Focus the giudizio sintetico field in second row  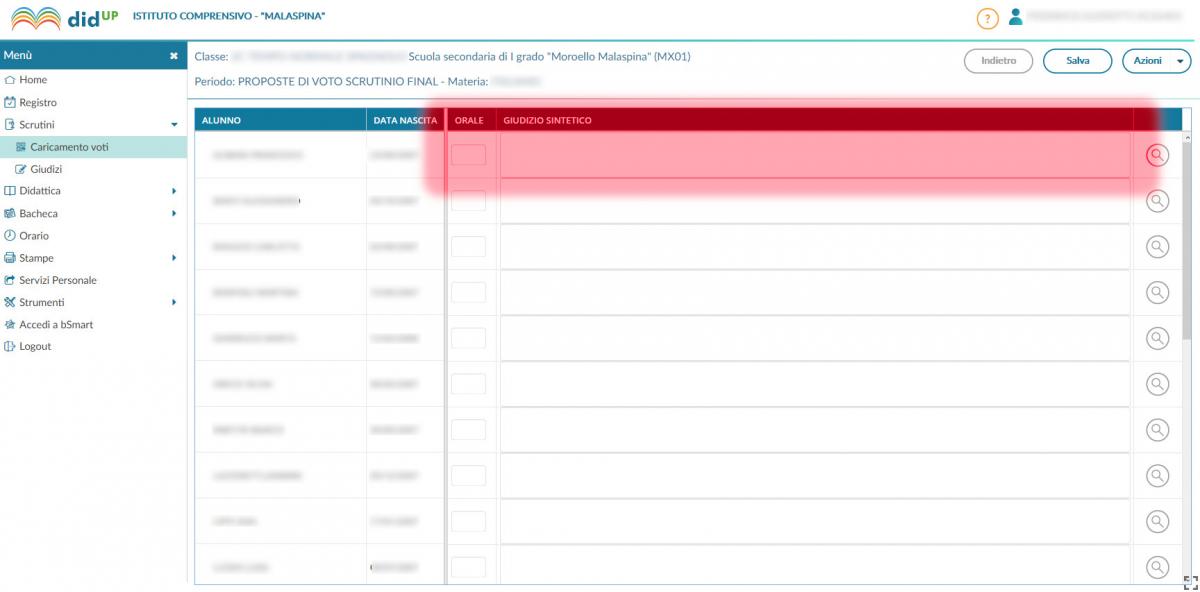pyautogui.click(x=815, y=201)
